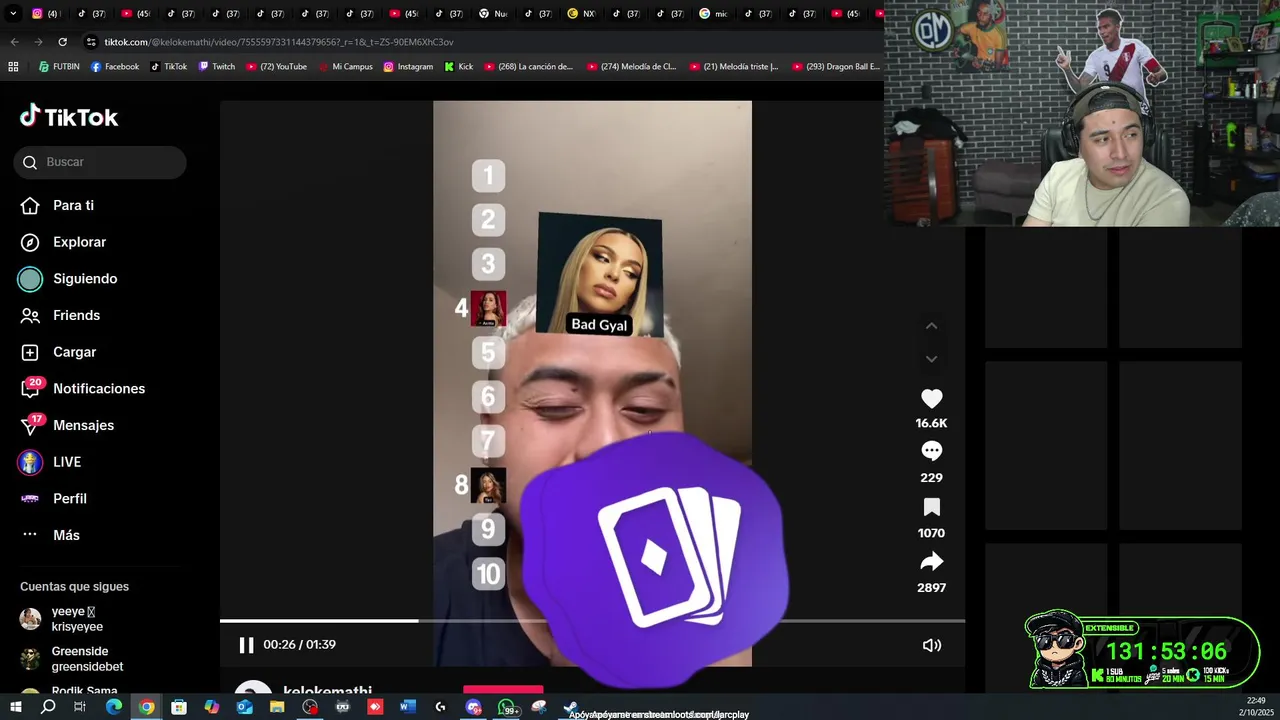The height and width of the screenshot is (720, 1280).
Task: Open comments showing 229
Action: tap(931, 451)
